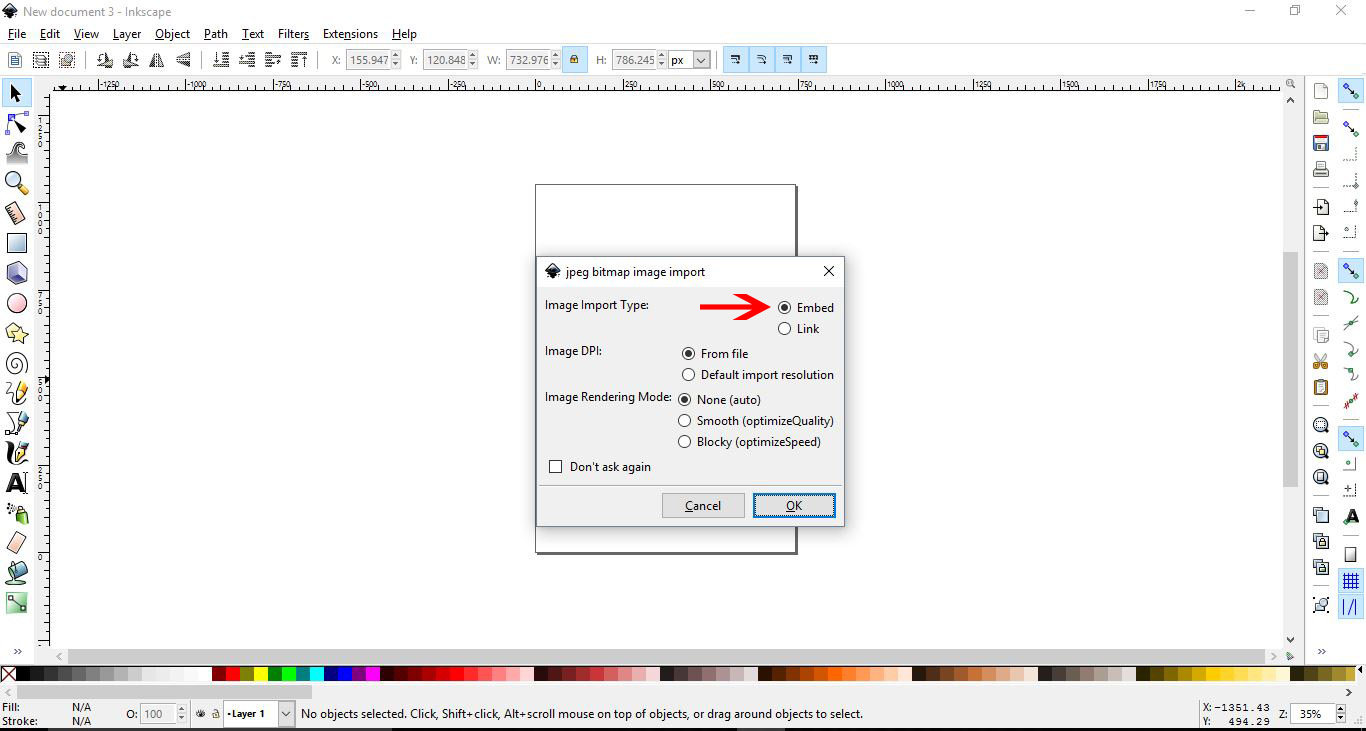Click the Print document icon

click(x=1321, y=169)
